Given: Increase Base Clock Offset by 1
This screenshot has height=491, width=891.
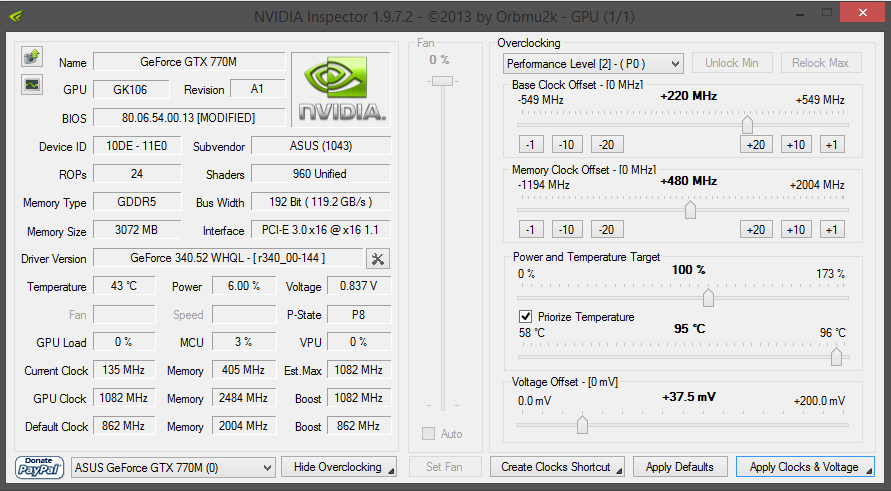Looking at the screenshot, I should (x=832, y=145).
